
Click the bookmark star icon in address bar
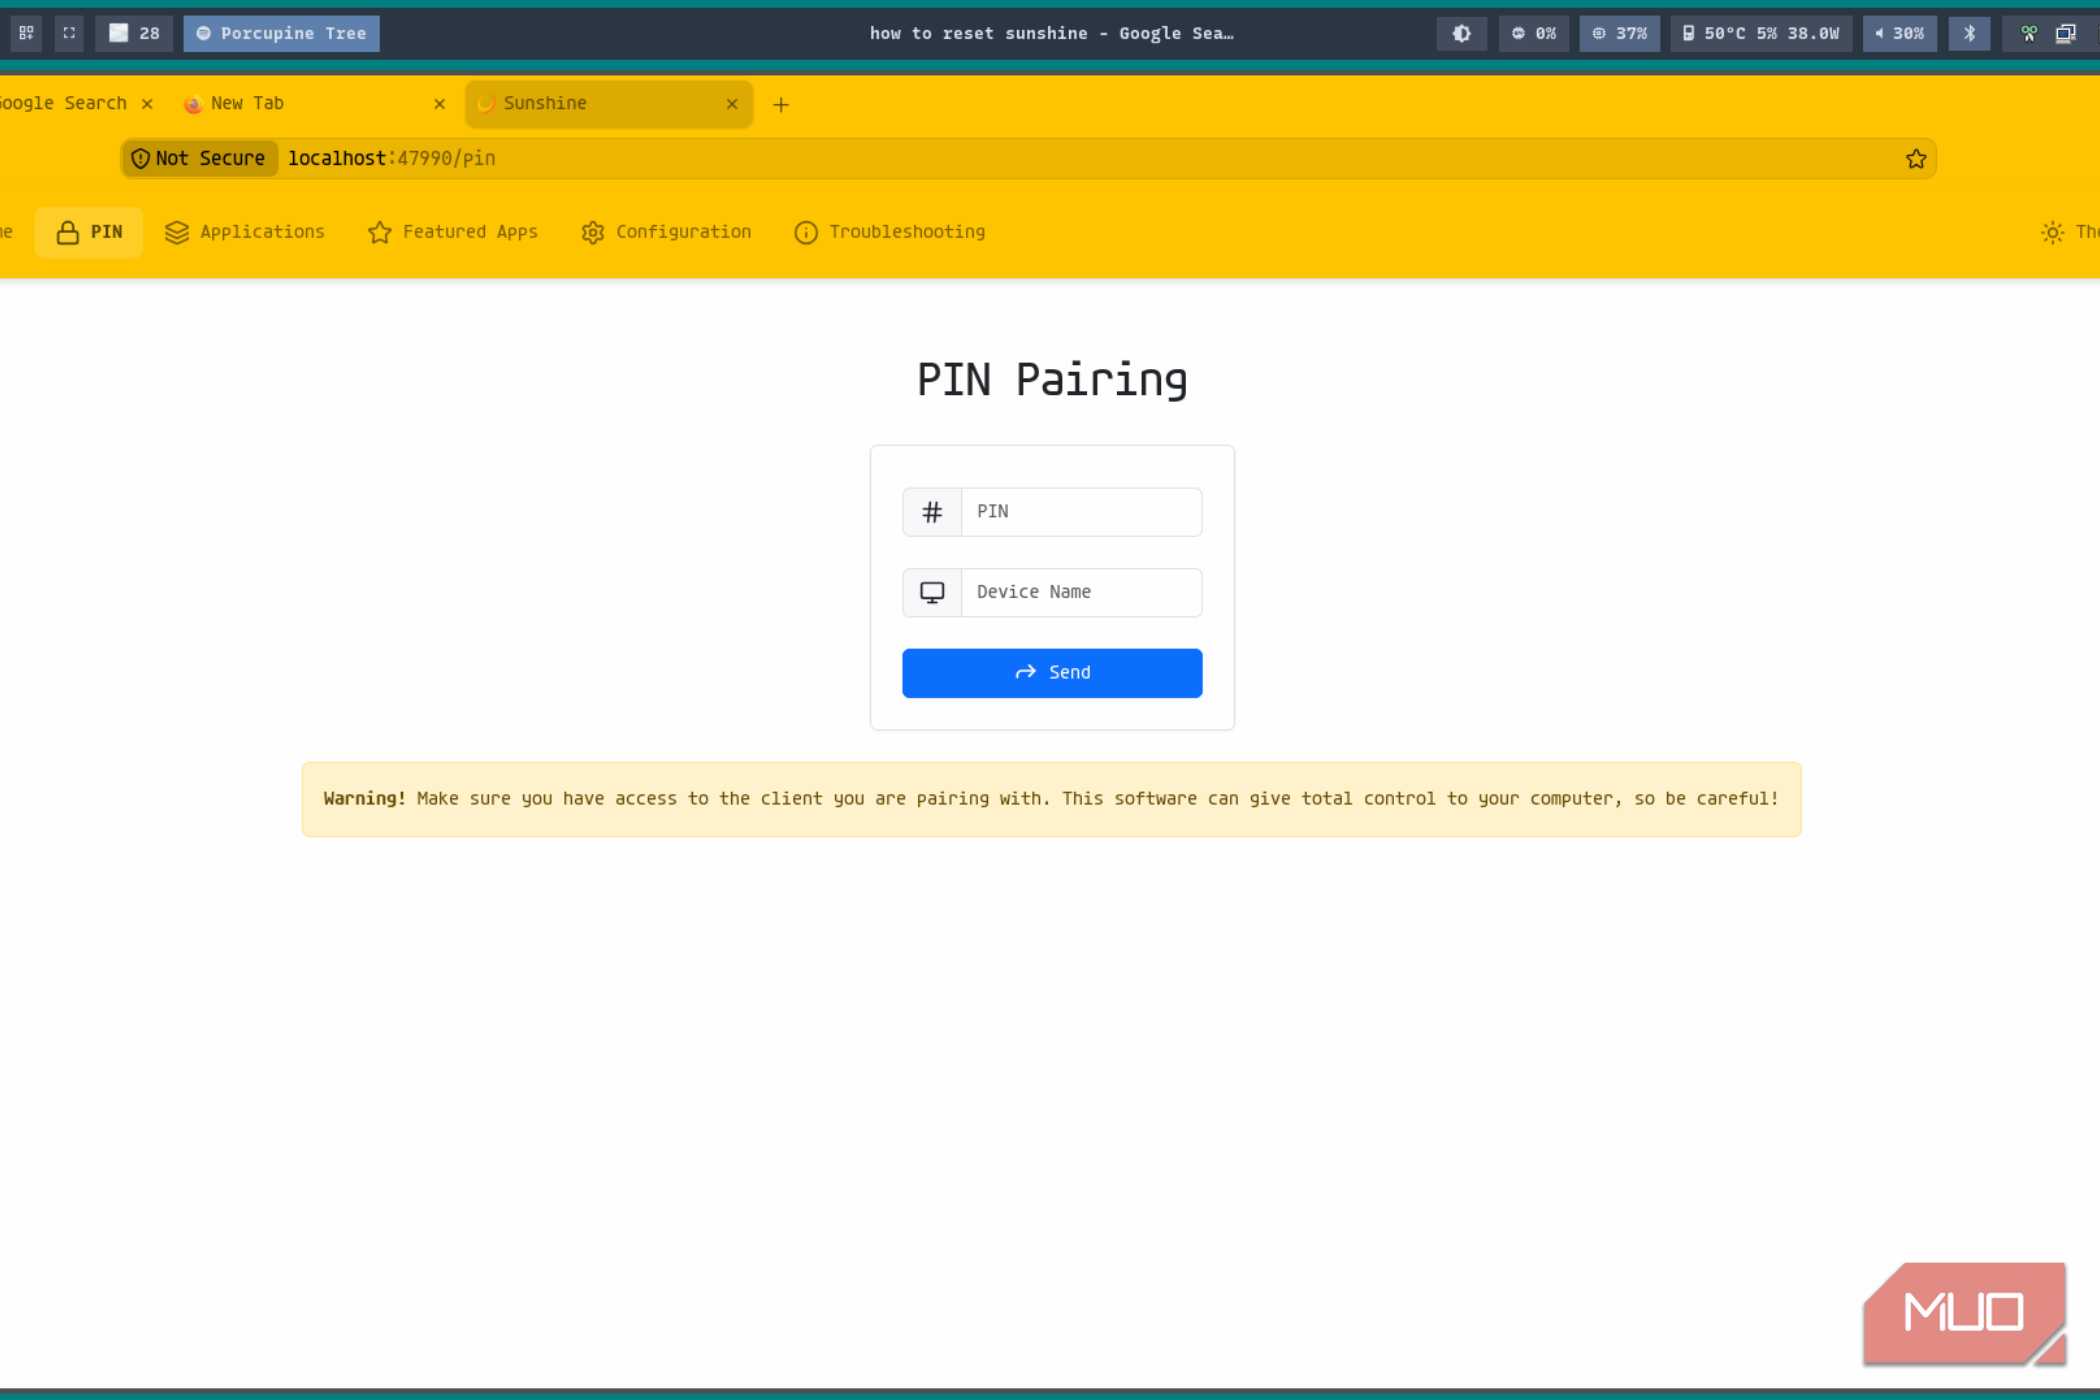[1915, 159]
